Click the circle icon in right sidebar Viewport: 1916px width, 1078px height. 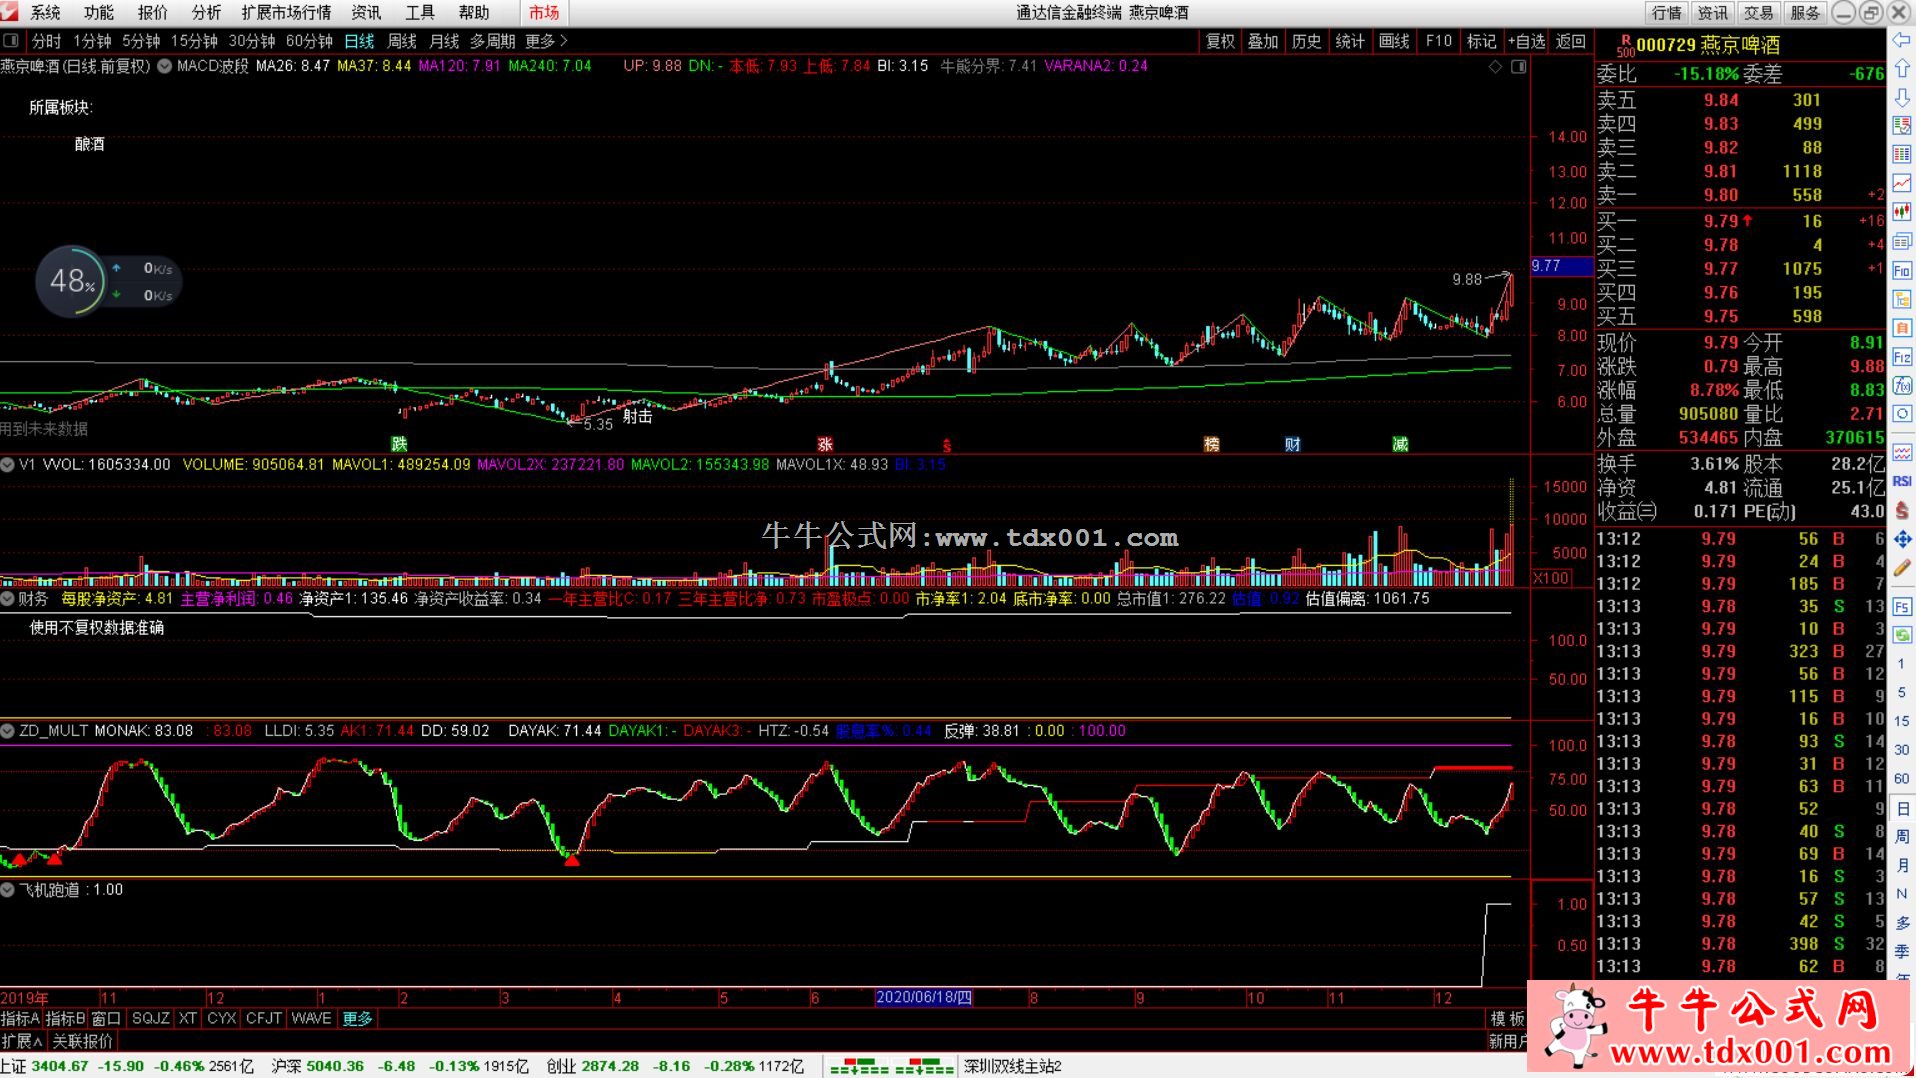pyautogui.click(x=1902, y=414)
